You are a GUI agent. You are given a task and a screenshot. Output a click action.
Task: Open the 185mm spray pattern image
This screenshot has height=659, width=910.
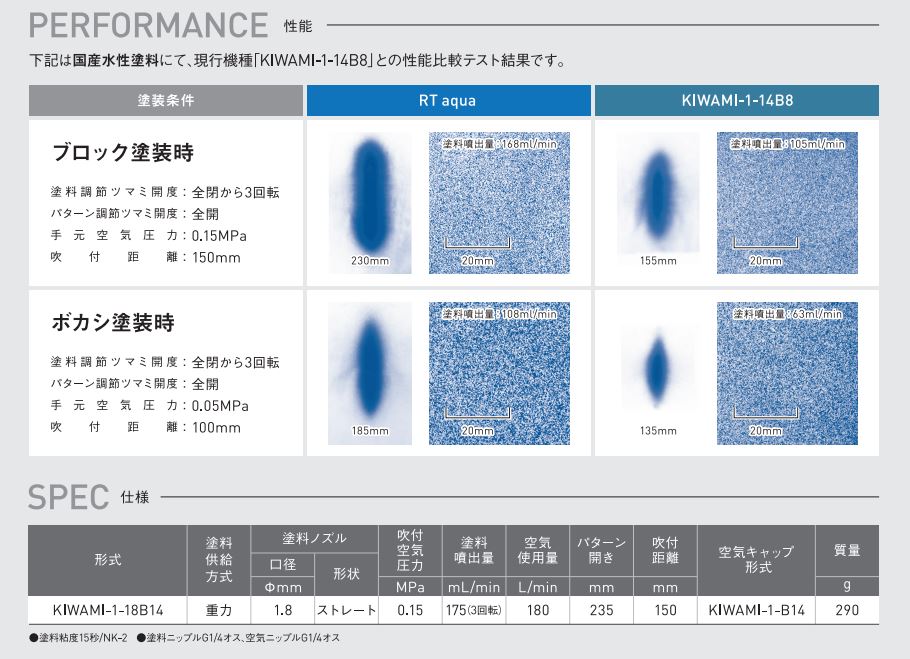click(370, 373)
